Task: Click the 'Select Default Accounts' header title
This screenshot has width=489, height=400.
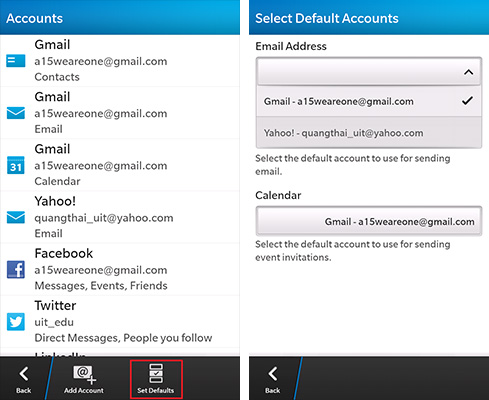Action: tap(327, 18)
